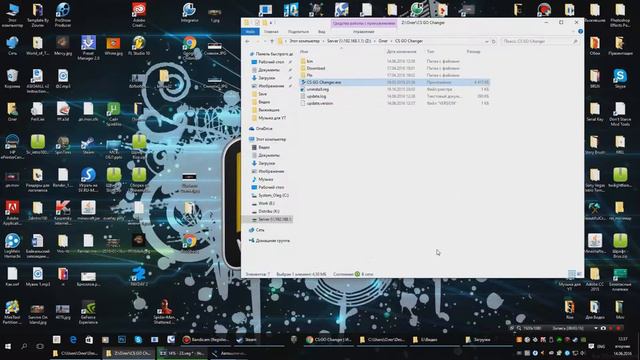Click the CS GO Changer.exe file icon
Image resolution: width=640 pixels, height=360 pixels.
coord(303,82)
